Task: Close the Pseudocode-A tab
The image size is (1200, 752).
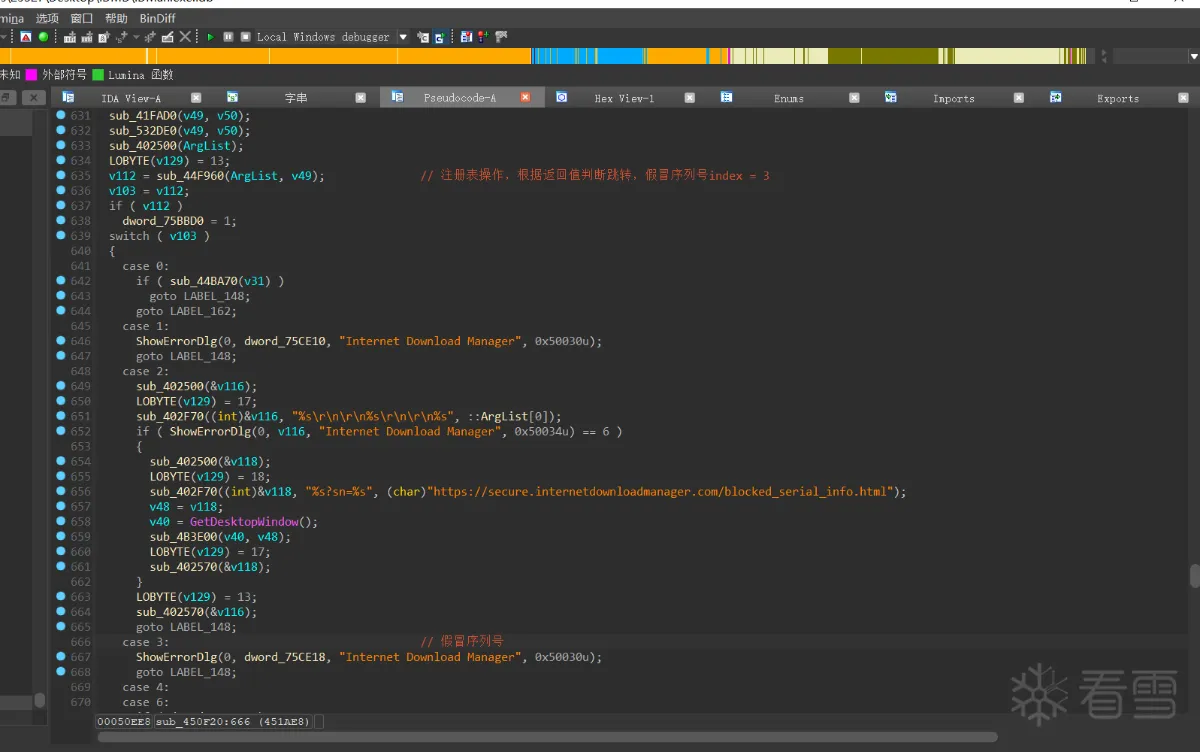Action: coord(524,98)
